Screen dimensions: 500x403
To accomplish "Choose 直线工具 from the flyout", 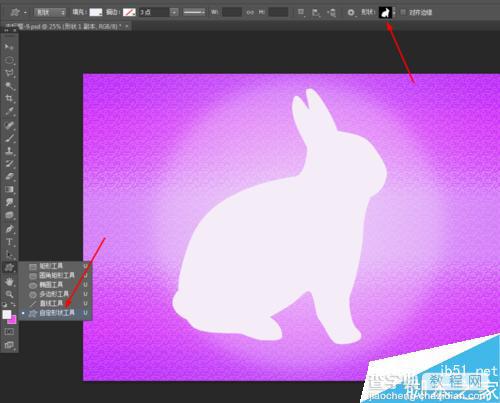I will point(55,303).
